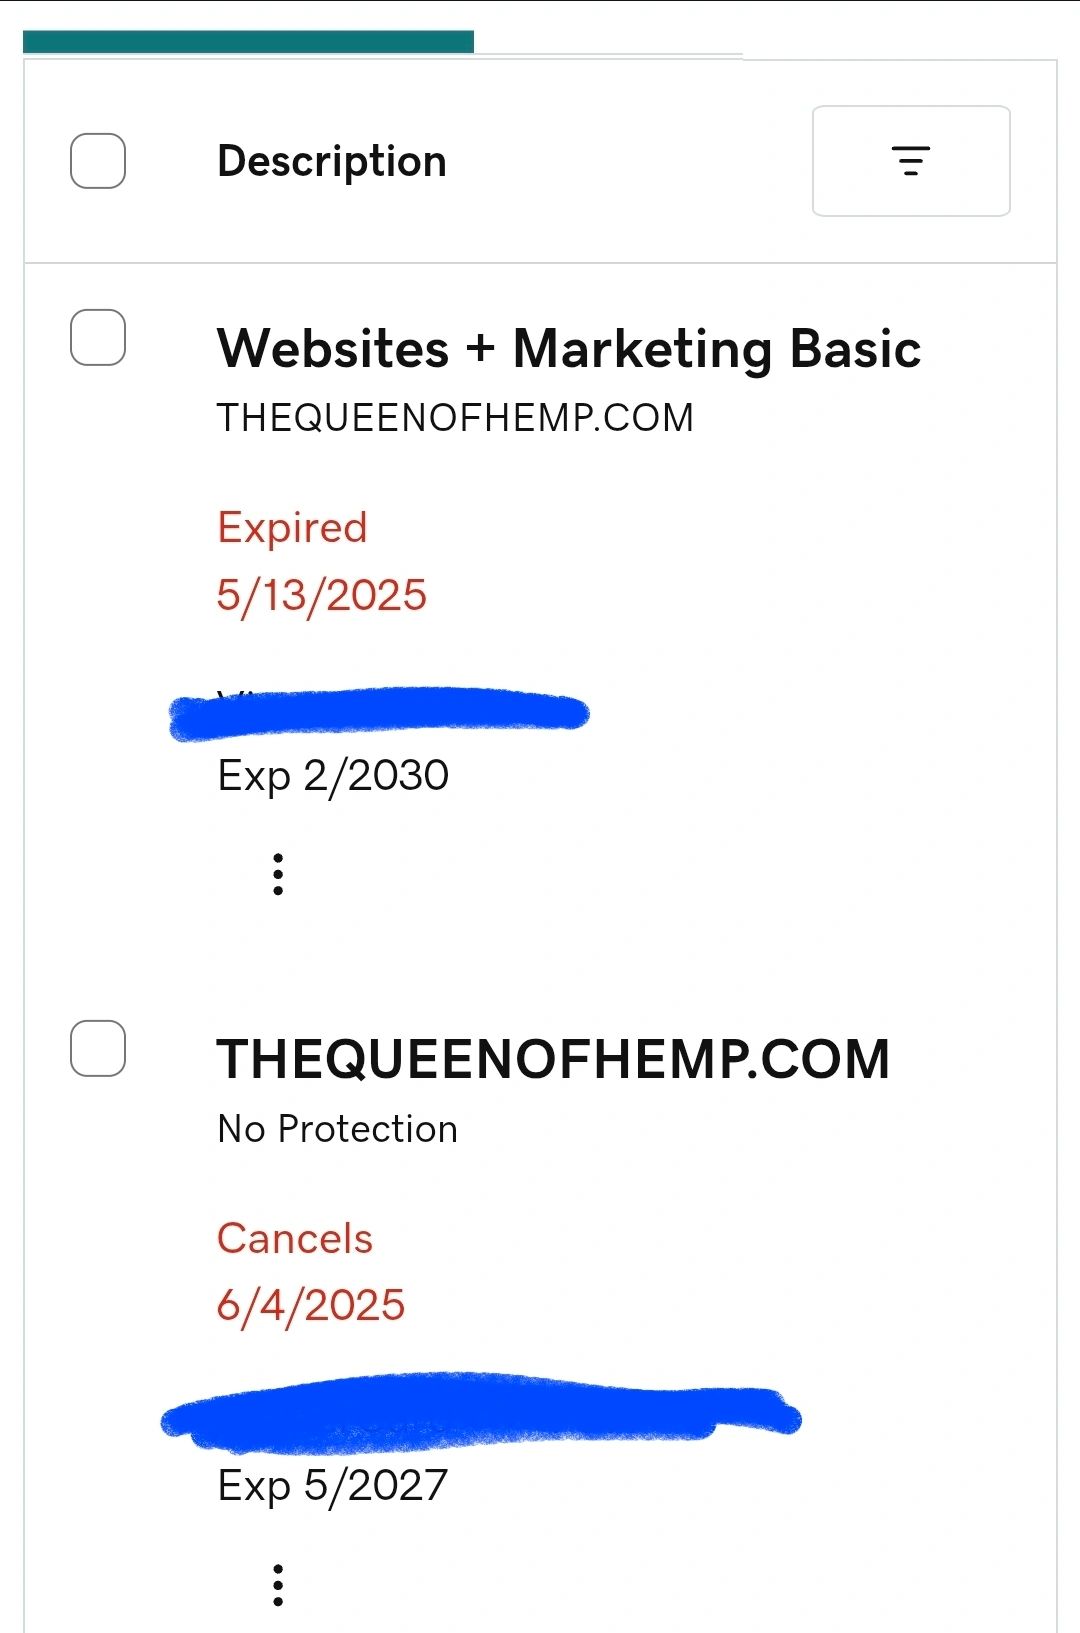1080x1633 pixels.
Task: Click the Exp 5/2027 payment text
Action: [x=332, y=1485]
